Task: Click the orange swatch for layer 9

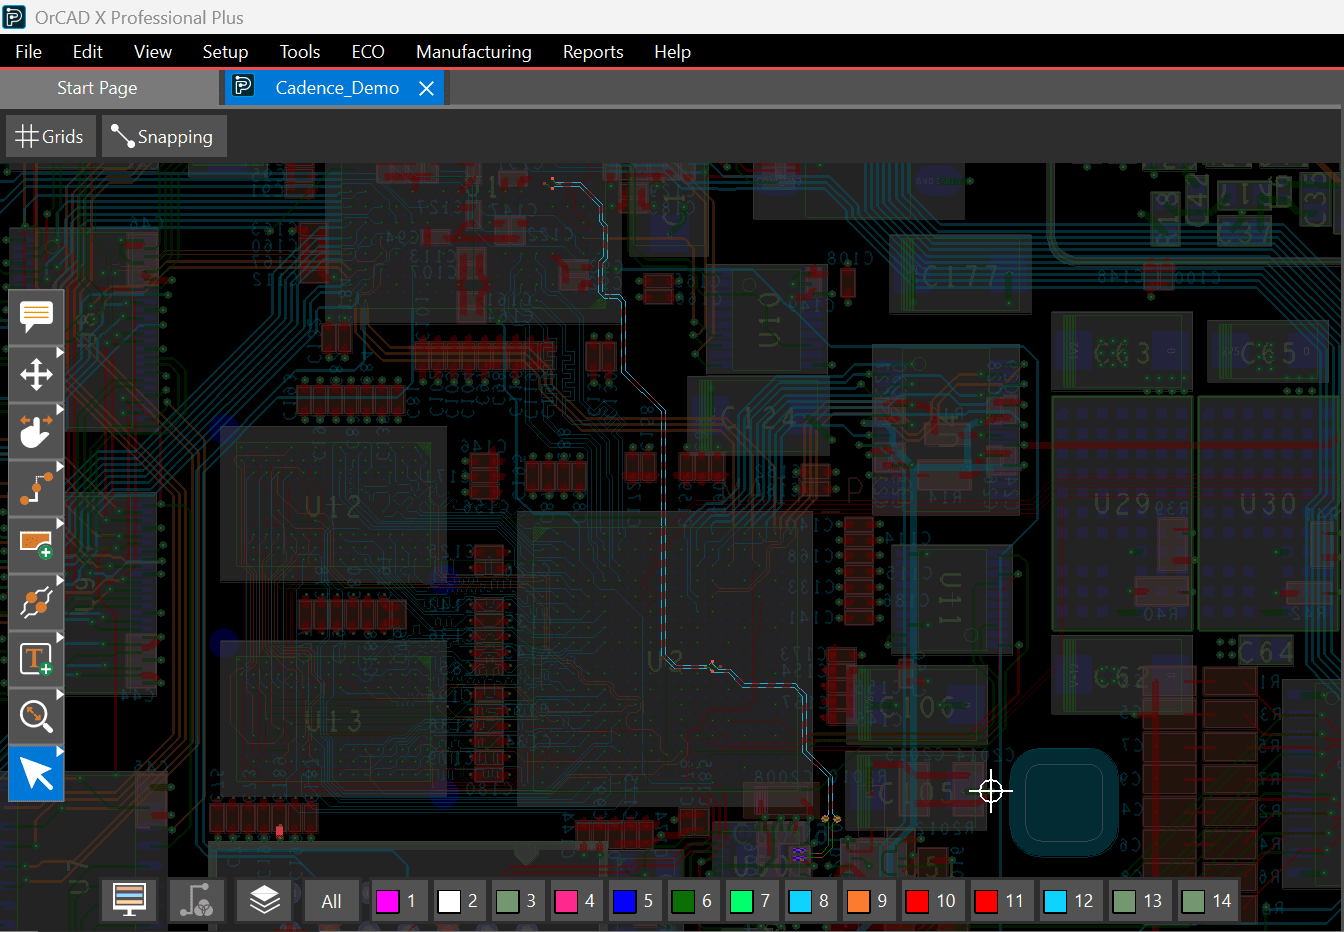Action: 859,901
